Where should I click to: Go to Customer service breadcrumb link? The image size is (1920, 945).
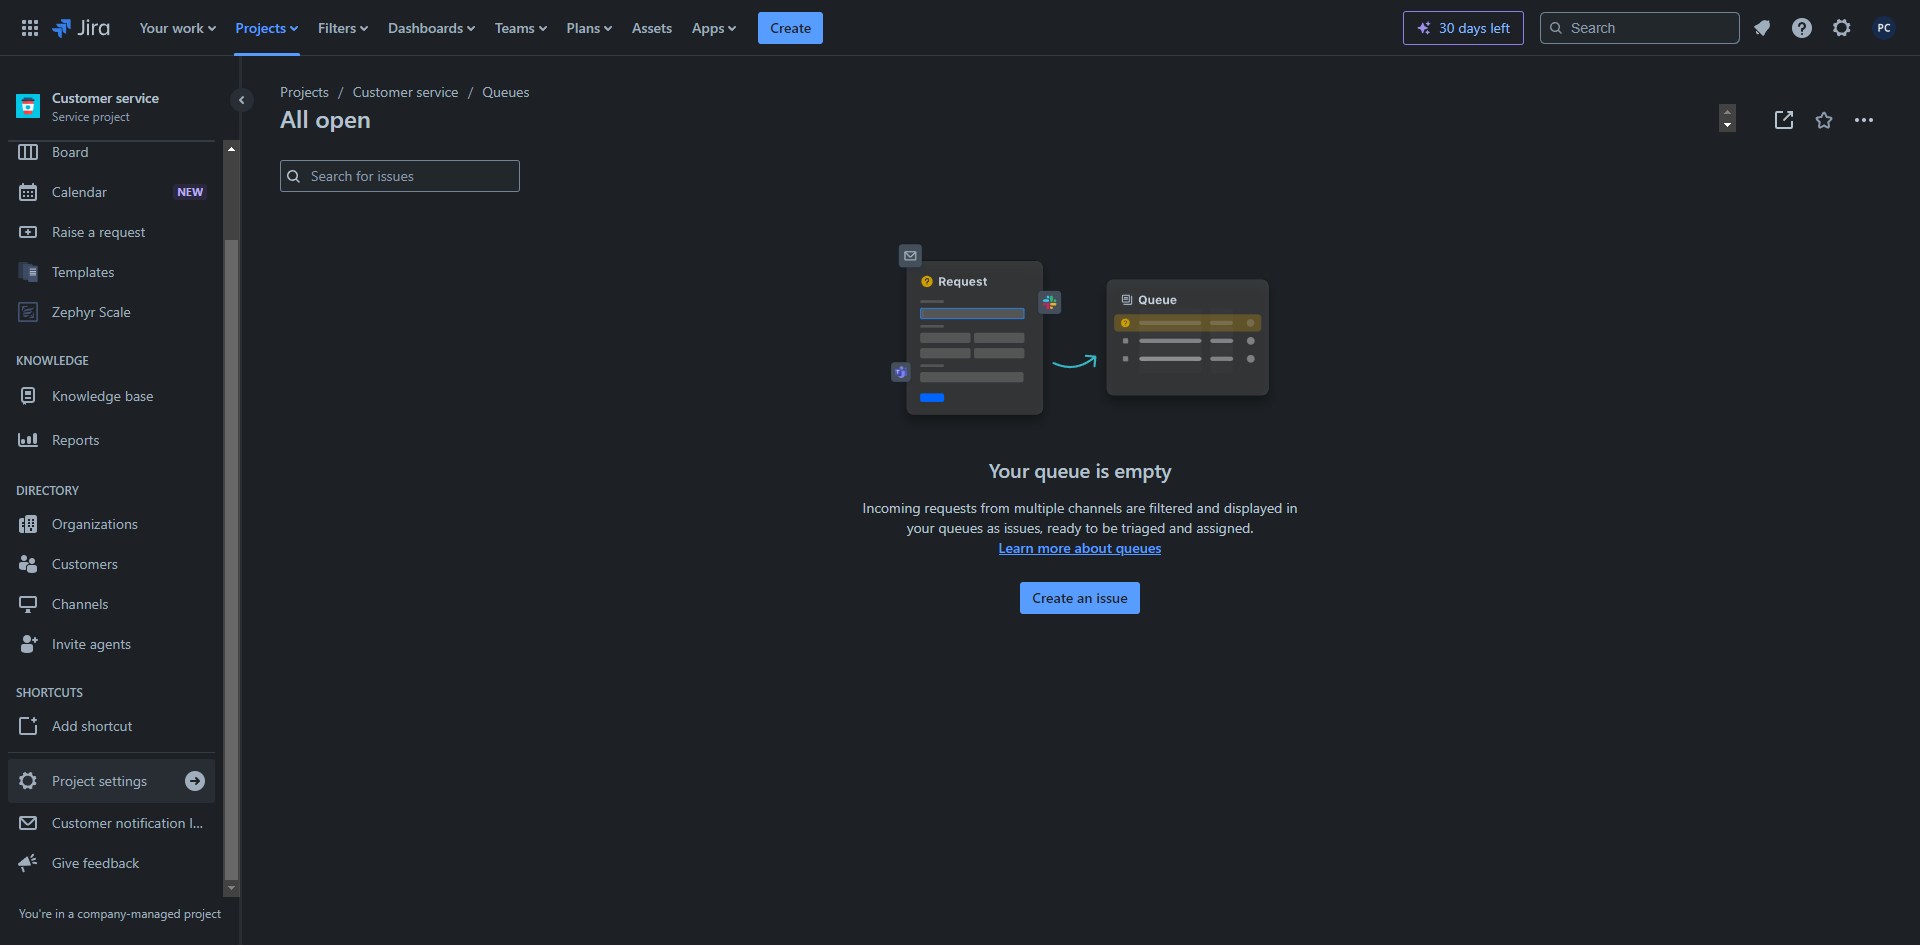(x=405, y=92)
